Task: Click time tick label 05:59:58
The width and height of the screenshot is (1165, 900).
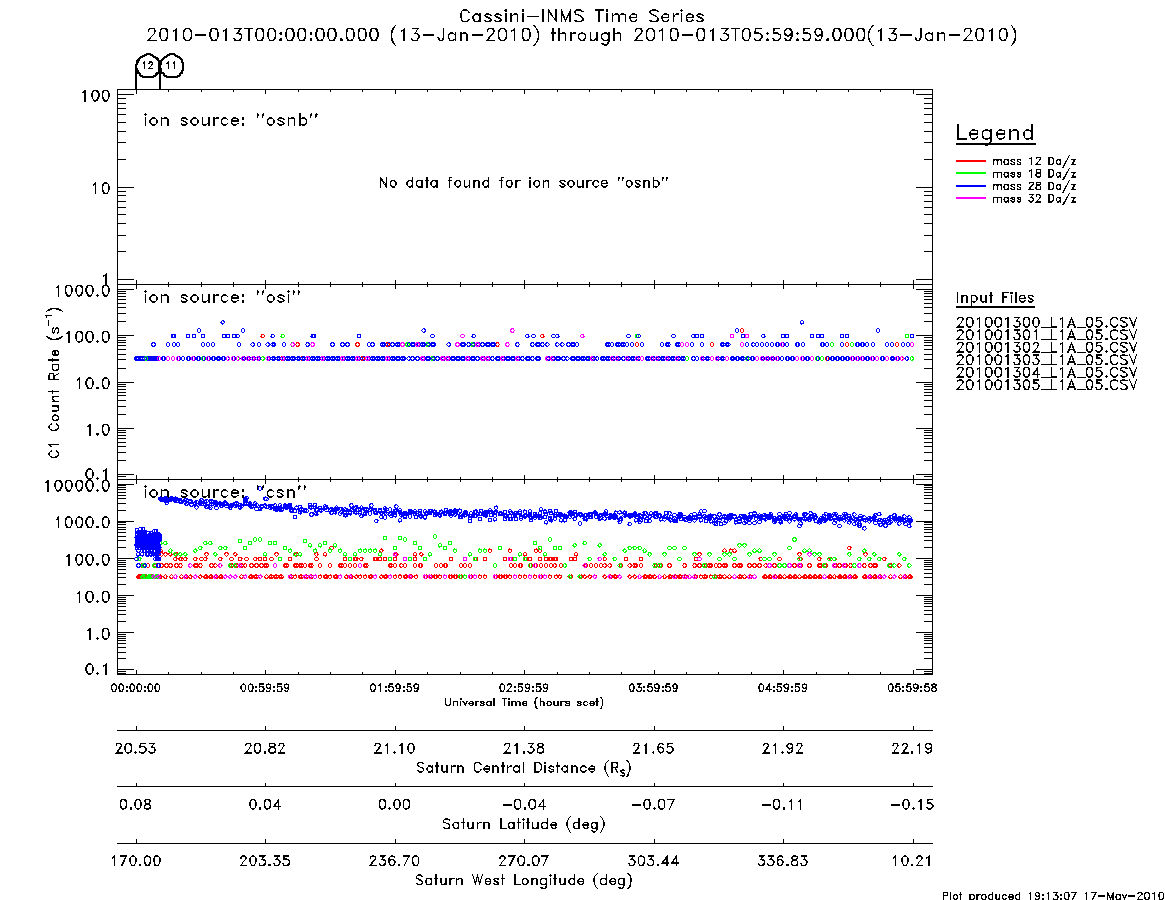Action: [x=912, y=688]
